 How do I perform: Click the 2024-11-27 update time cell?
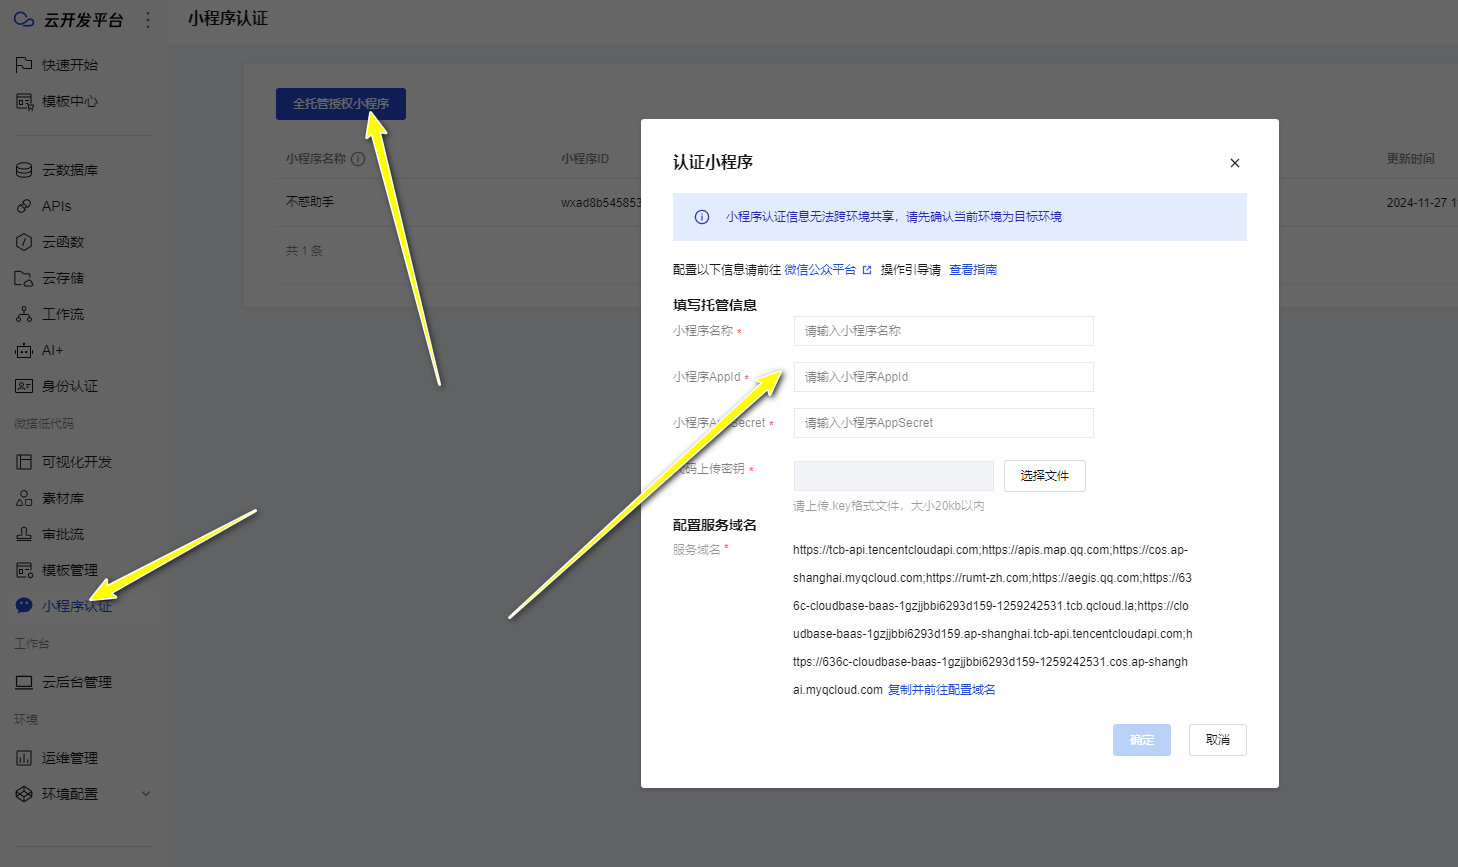pyautogui.click(x=1422, y=203)
